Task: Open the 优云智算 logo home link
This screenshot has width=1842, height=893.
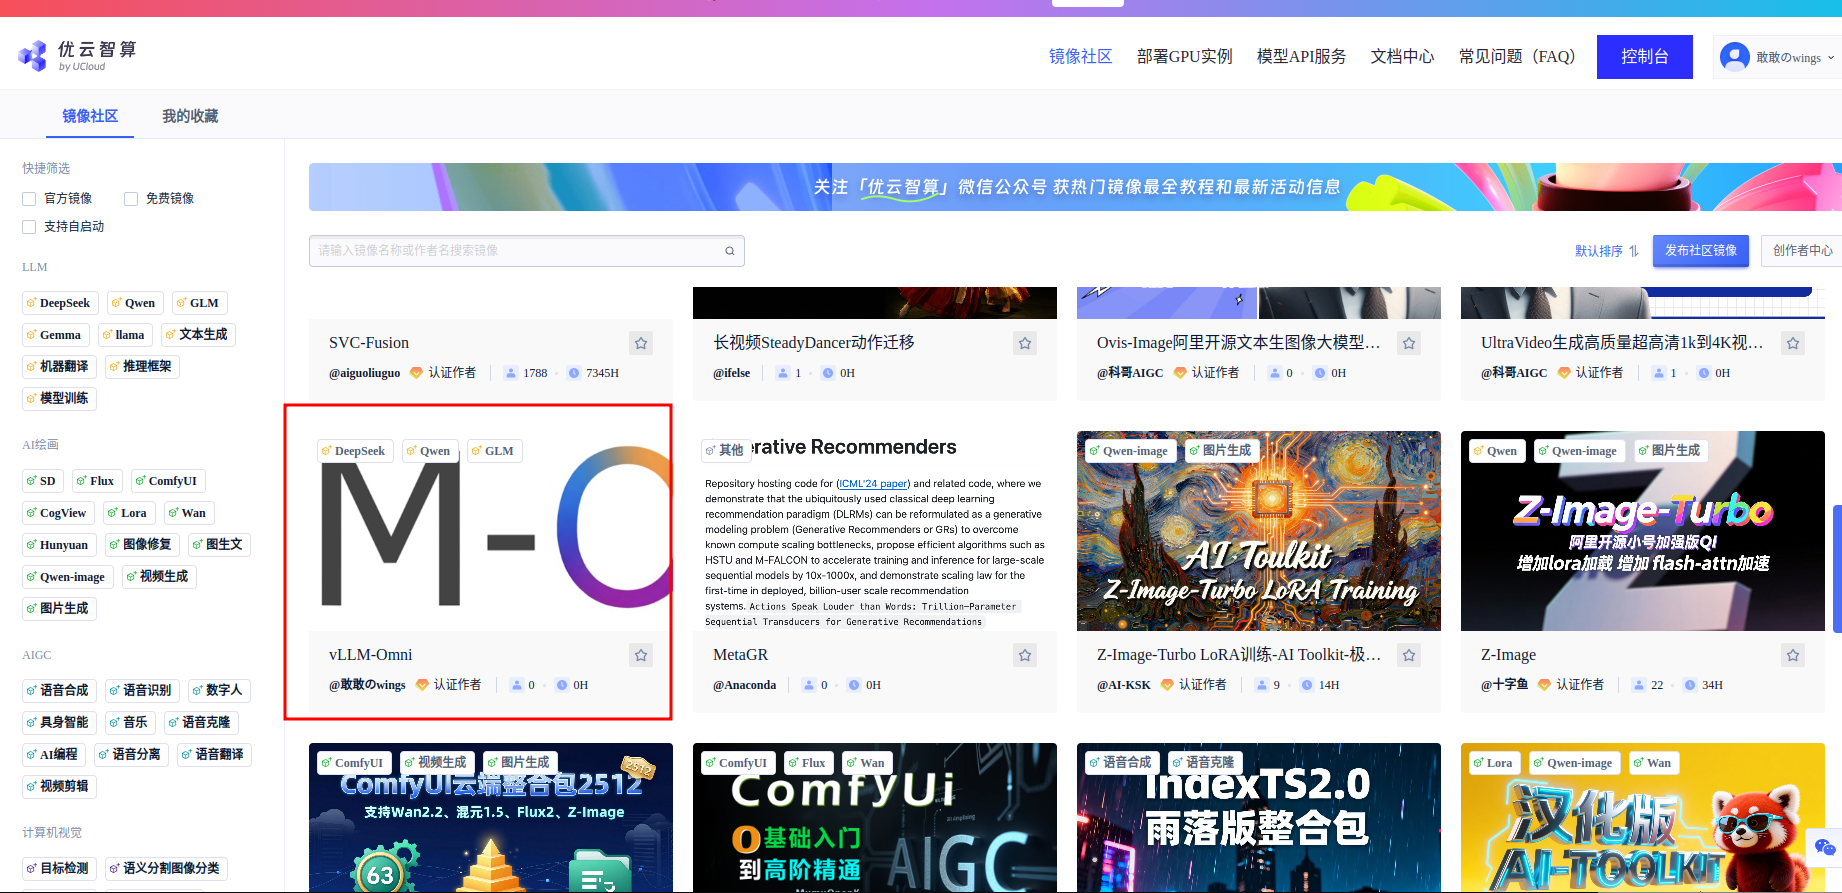Action: click(77, 56)
